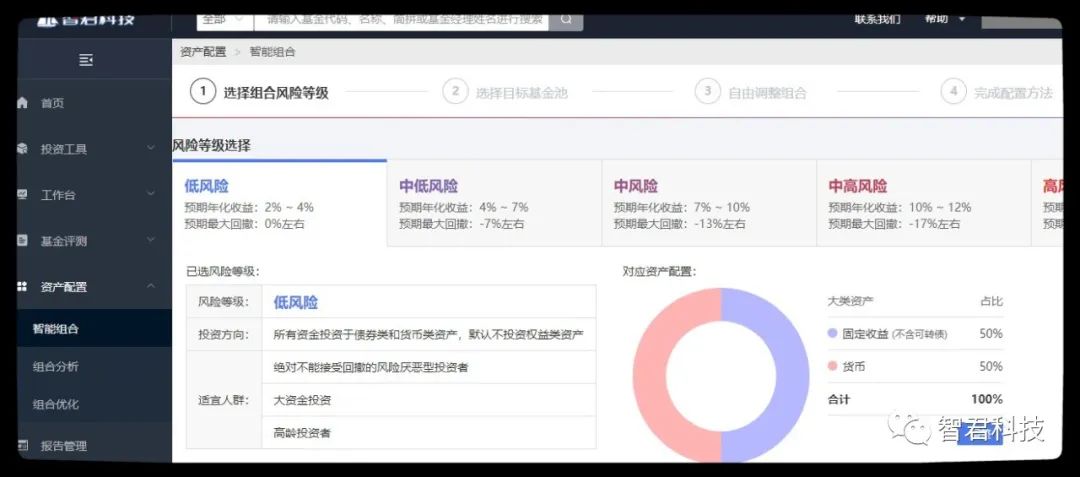This screenshot has height=477, width=1080.
Task: Click the 资产配置 breadcrumb link
Action: click(x=203, y=52)
